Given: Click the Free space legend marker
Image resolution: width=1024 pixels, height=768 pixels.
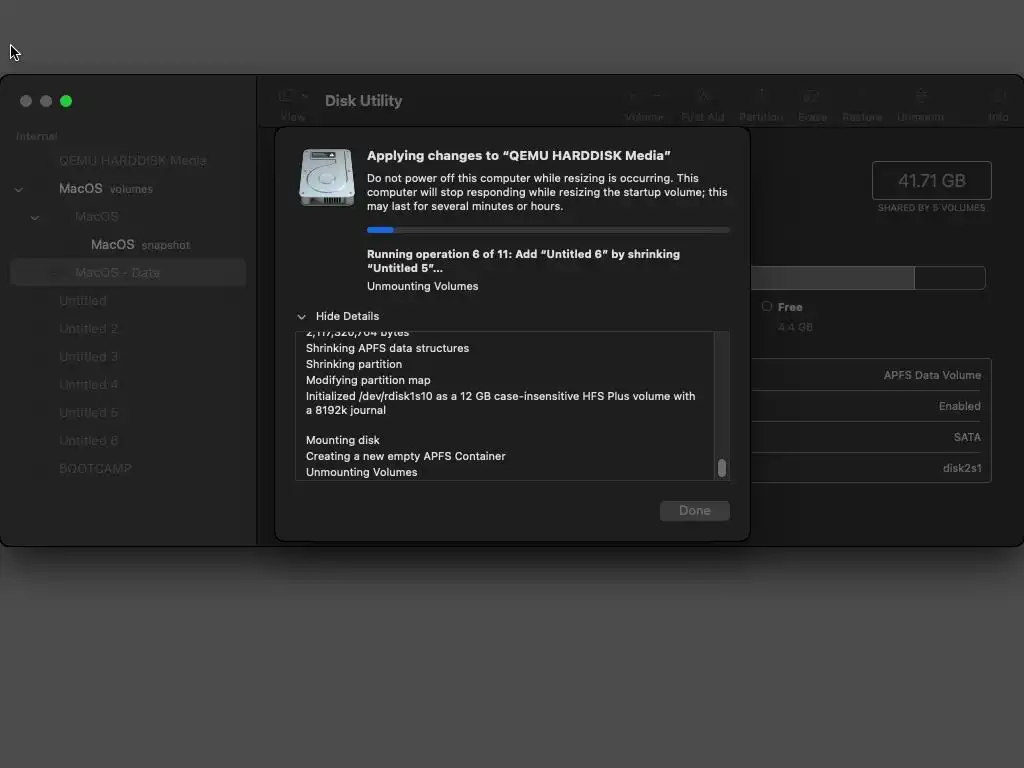Looking at the screenshot, I should pyautogui.click(x=767, y=306).
